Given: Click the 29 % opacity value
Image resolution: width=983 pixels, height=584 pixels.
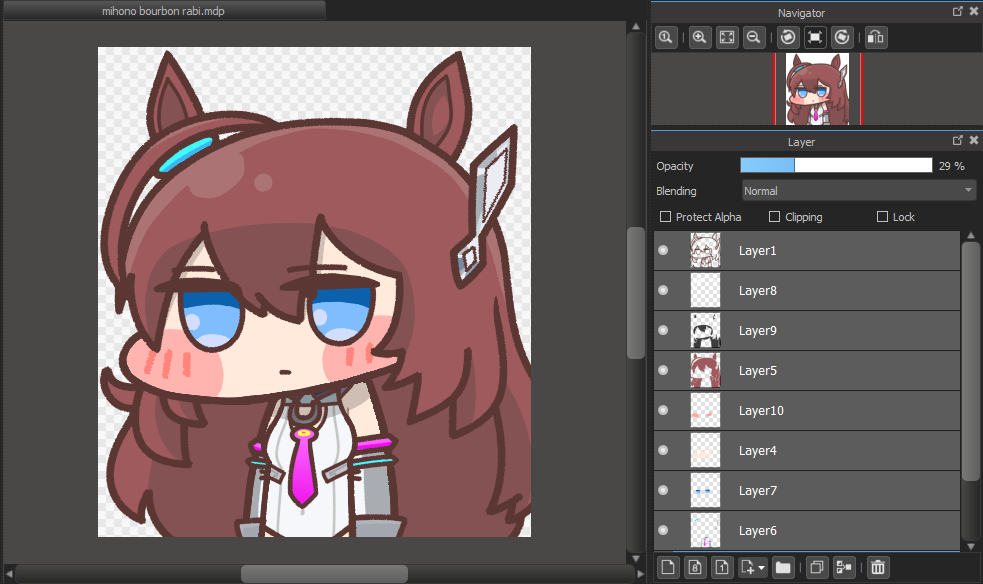Looking at the screenshot, I should 951,166.
